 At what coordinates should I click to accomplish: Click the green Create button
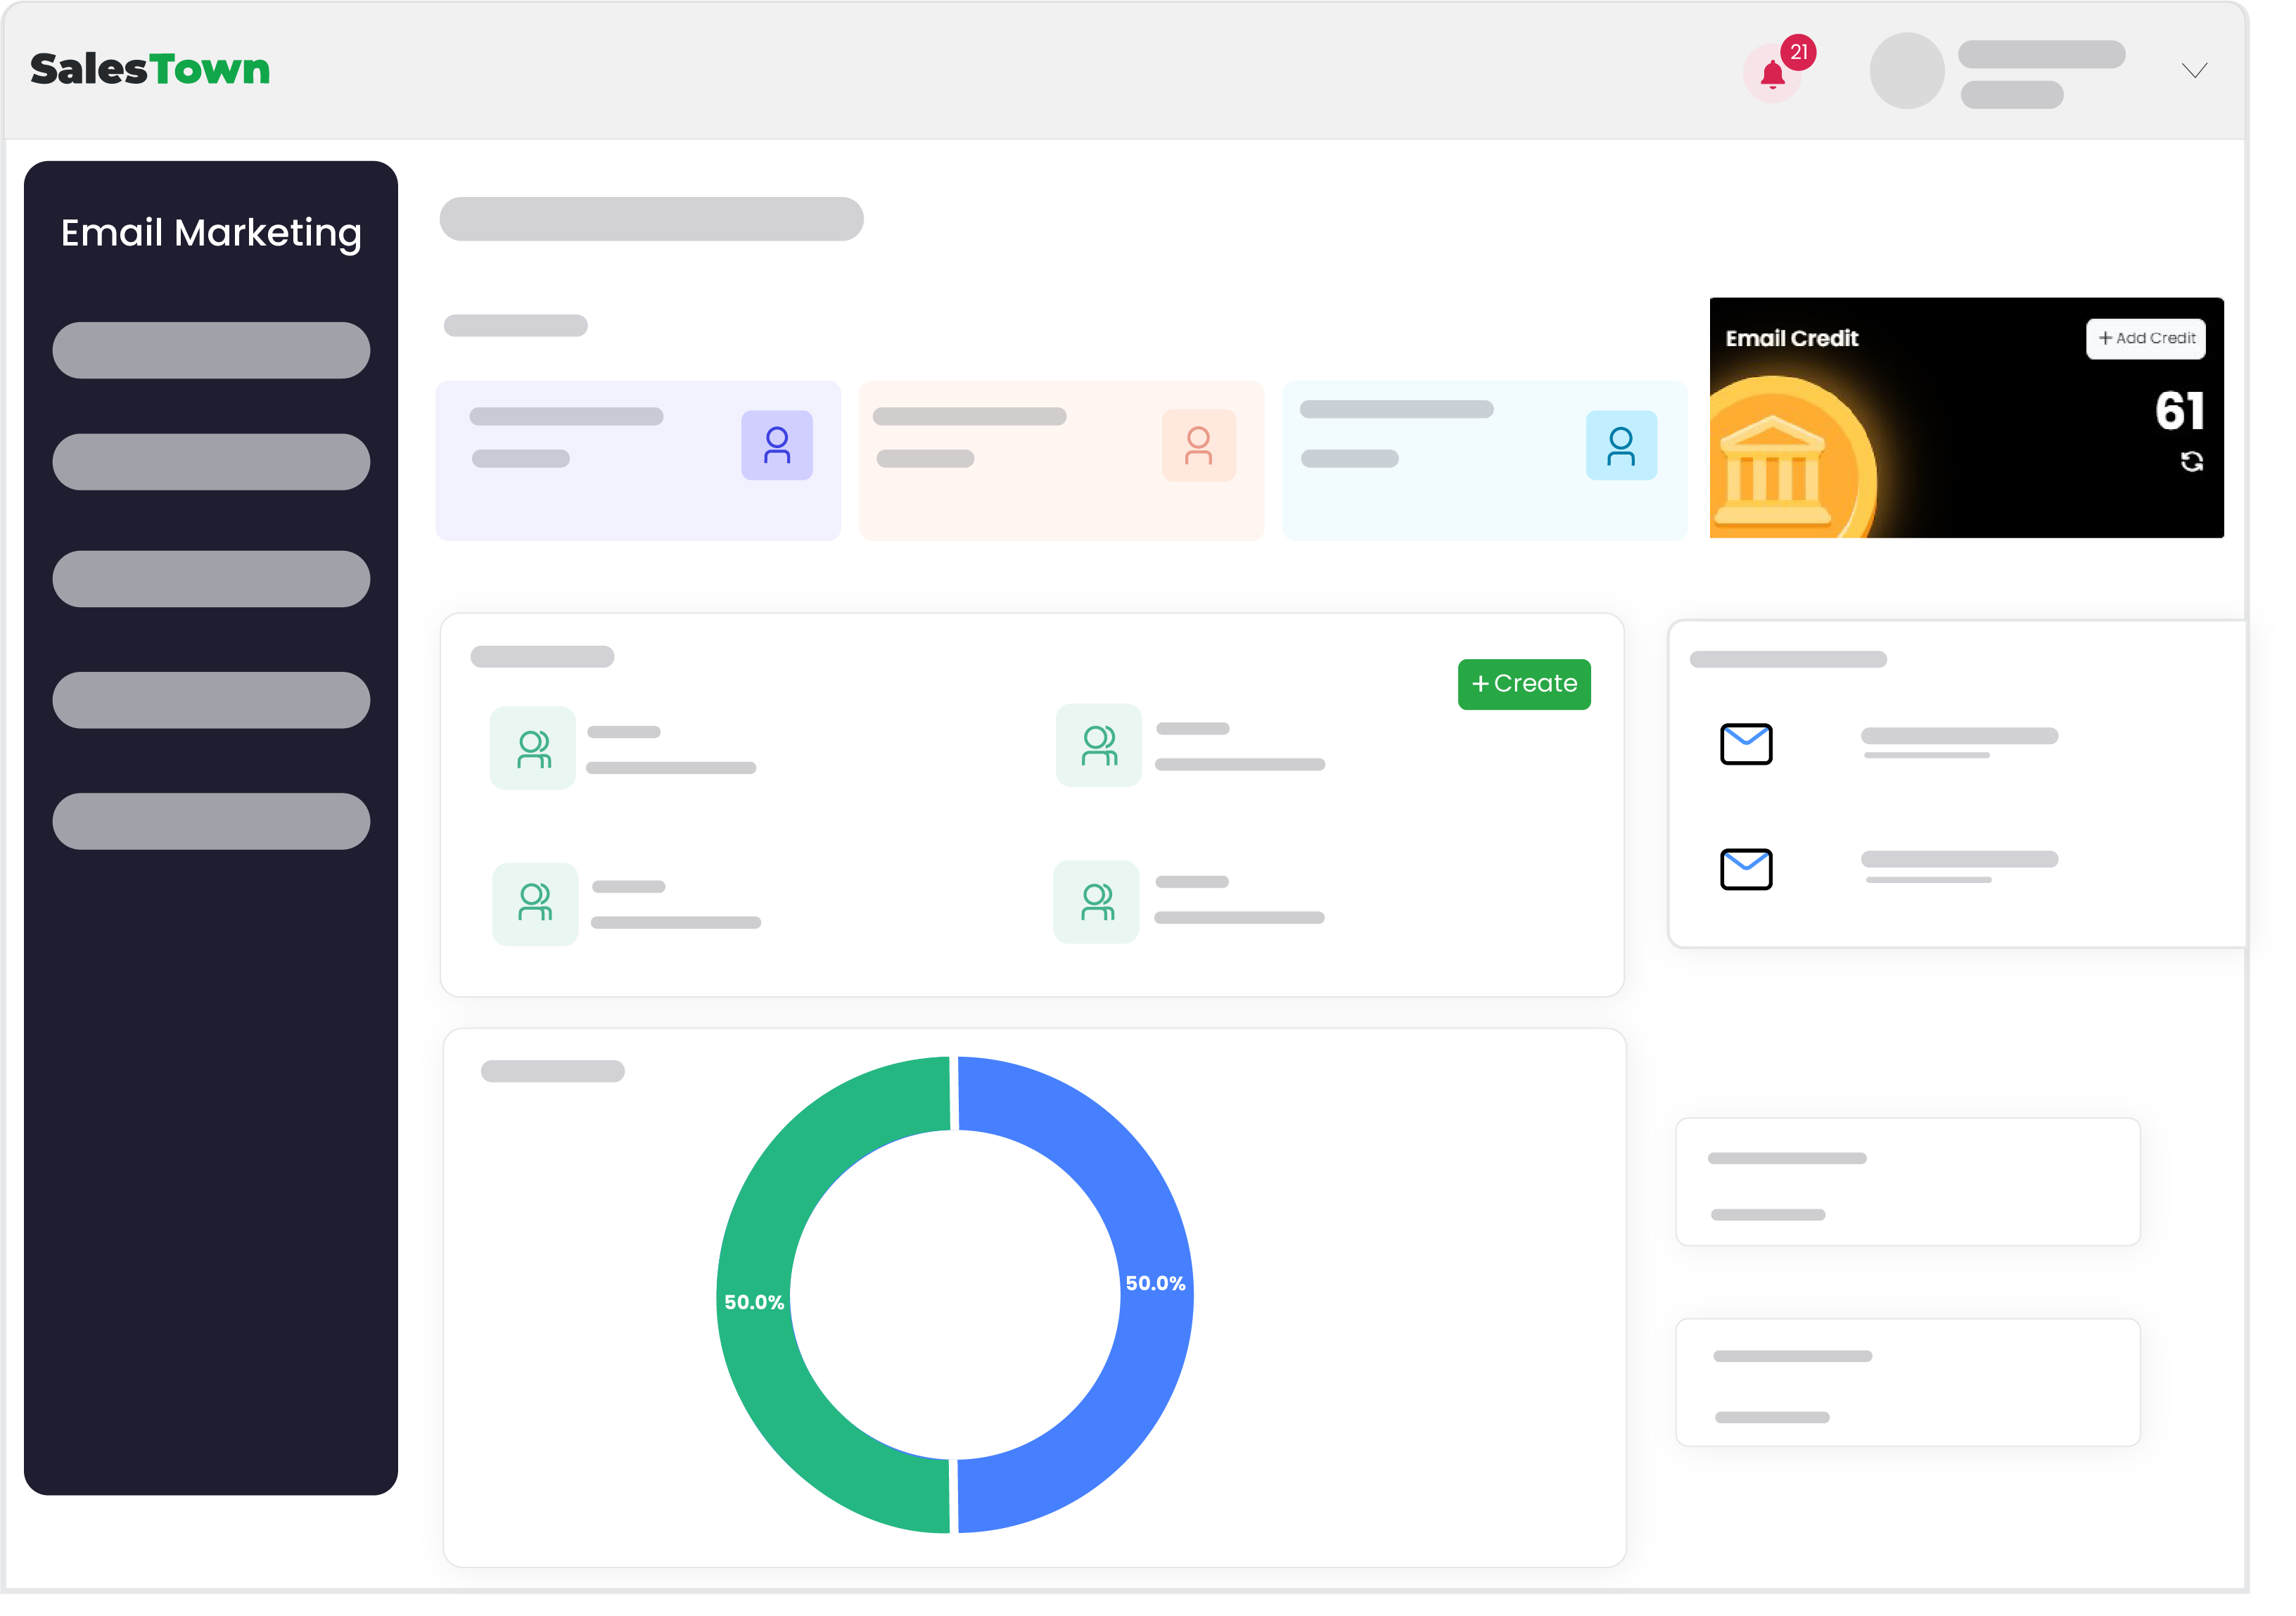[1524, 684]
